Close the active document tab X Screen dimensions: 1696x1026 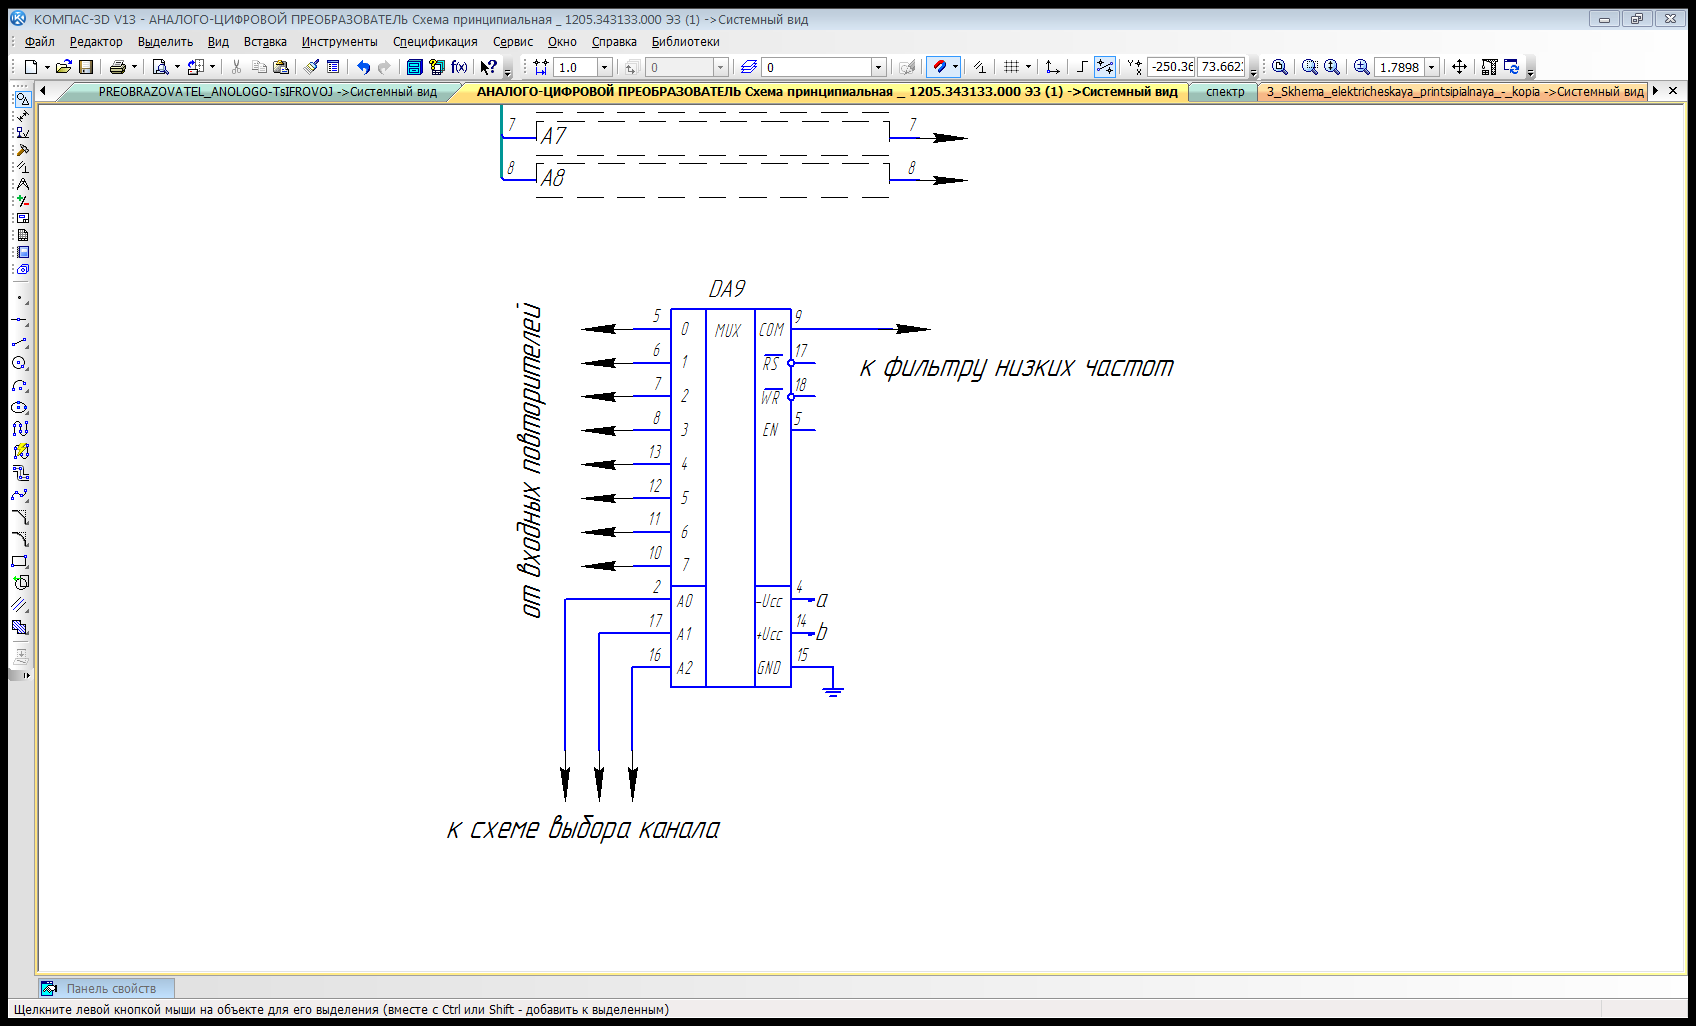1673,91
